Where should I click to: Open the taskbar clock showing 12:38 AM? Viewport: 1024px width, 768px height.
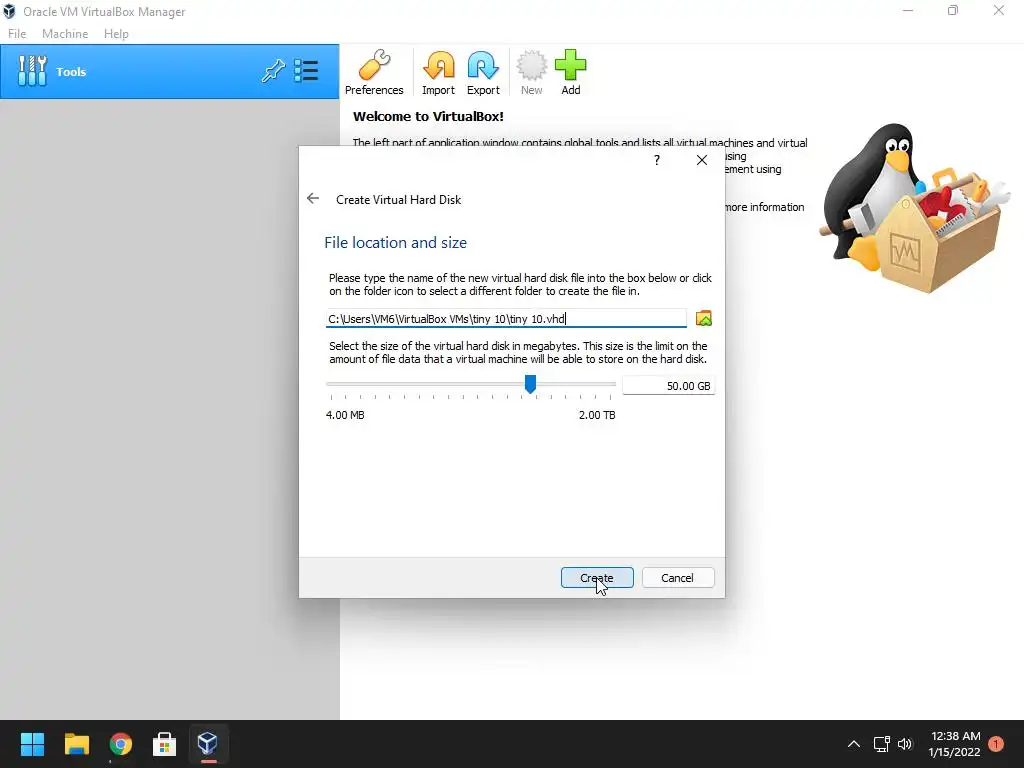click(955, 744)
